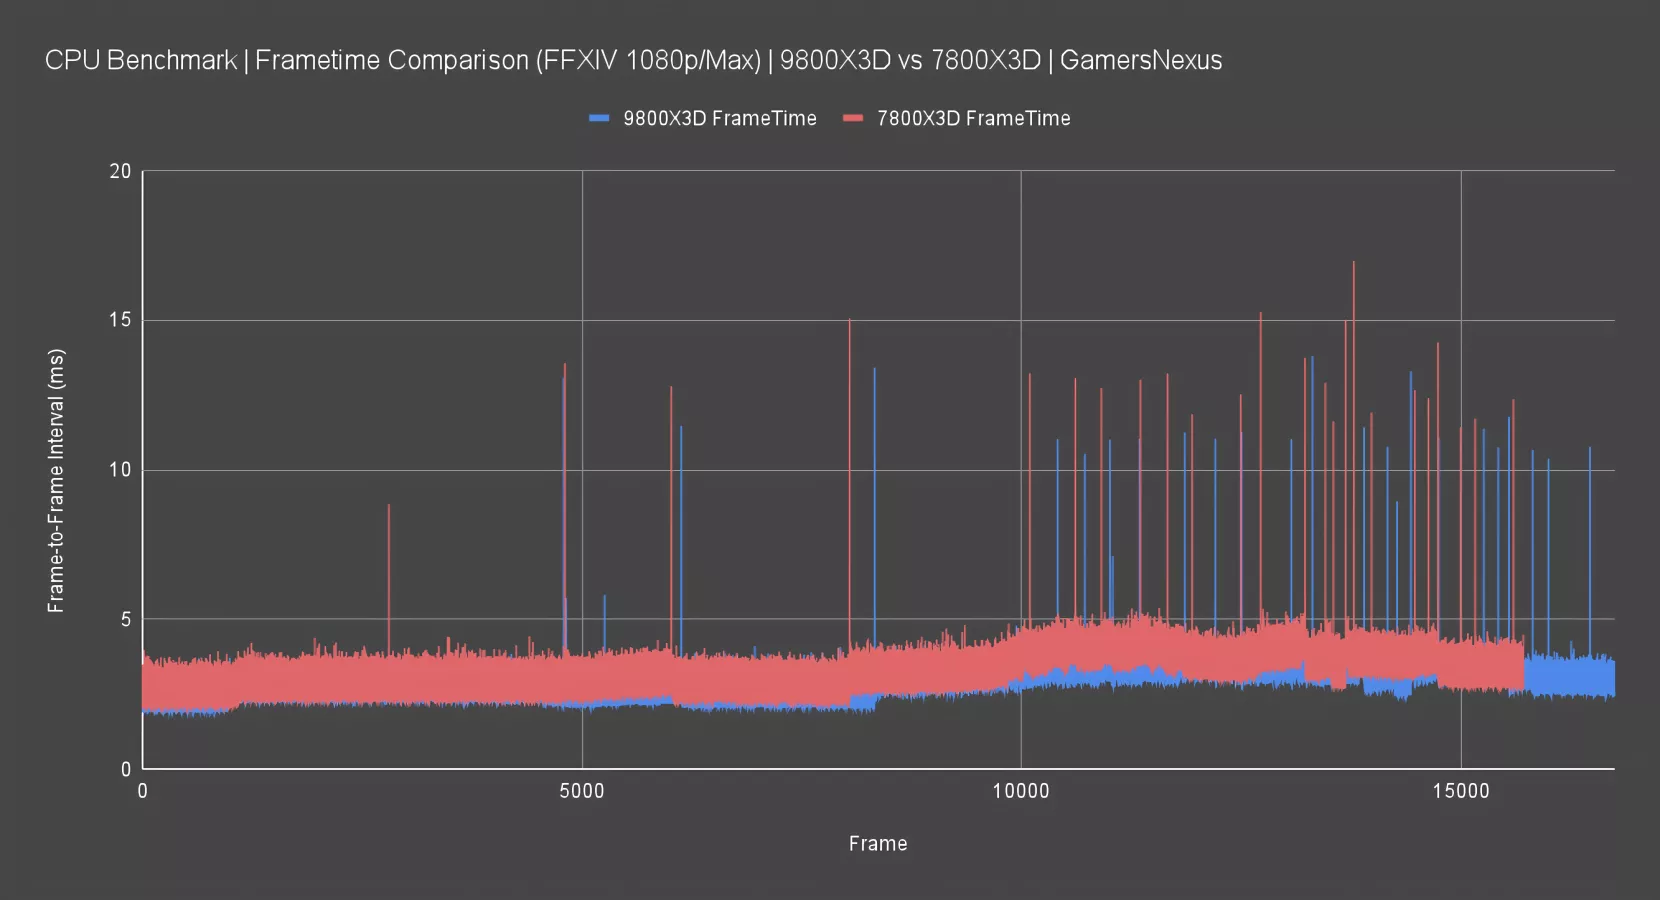This screenshot has width=1660, height=900.
Task: Click the chart title text
Action: click(633, 60)
